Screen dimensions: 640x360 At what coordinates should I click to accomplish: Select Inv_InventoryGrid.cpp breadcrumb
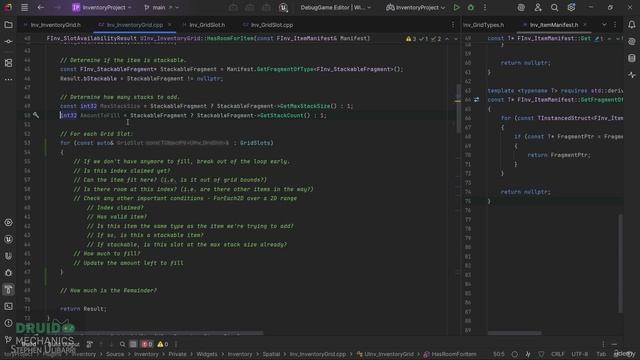318,354
